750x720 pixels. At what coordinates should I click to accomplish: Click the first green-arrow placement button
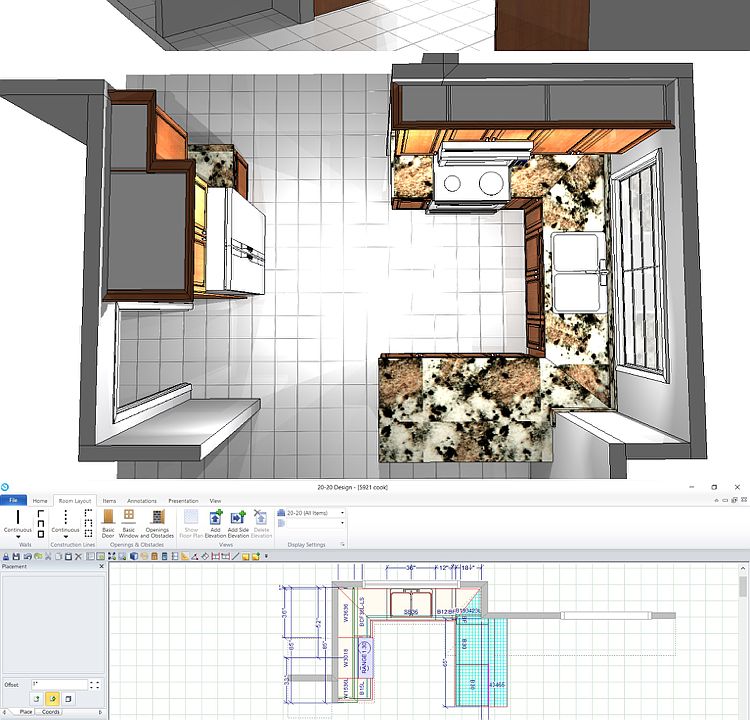coord(37,699)
